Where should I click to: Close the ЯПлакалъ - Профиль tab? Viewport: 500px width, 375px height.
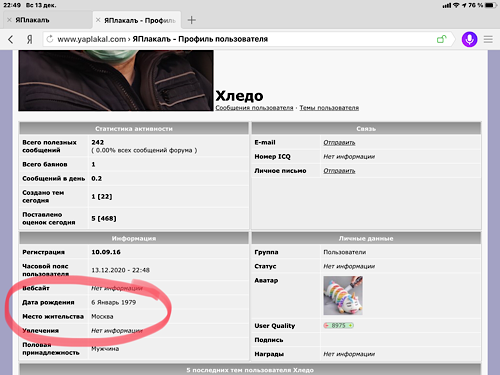pyautogui.click(x=98, y=20)
